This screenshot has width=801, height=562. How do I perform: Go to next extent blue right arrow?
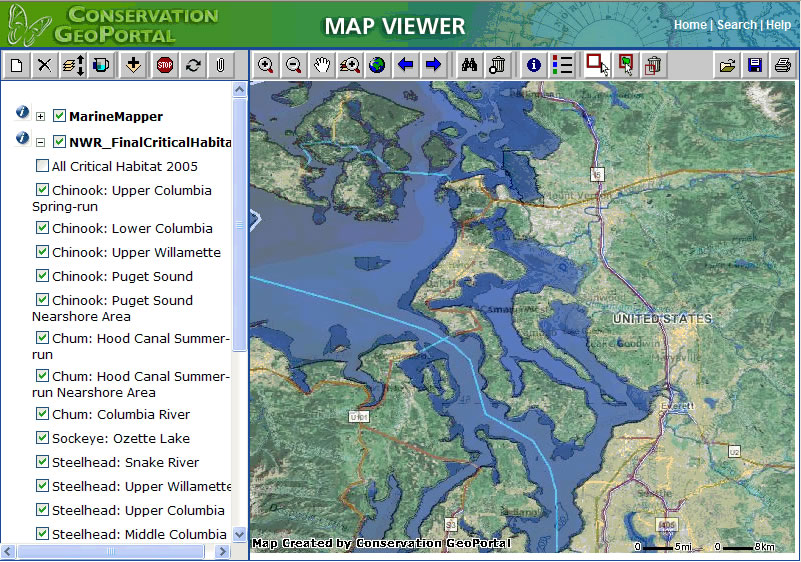433,65
